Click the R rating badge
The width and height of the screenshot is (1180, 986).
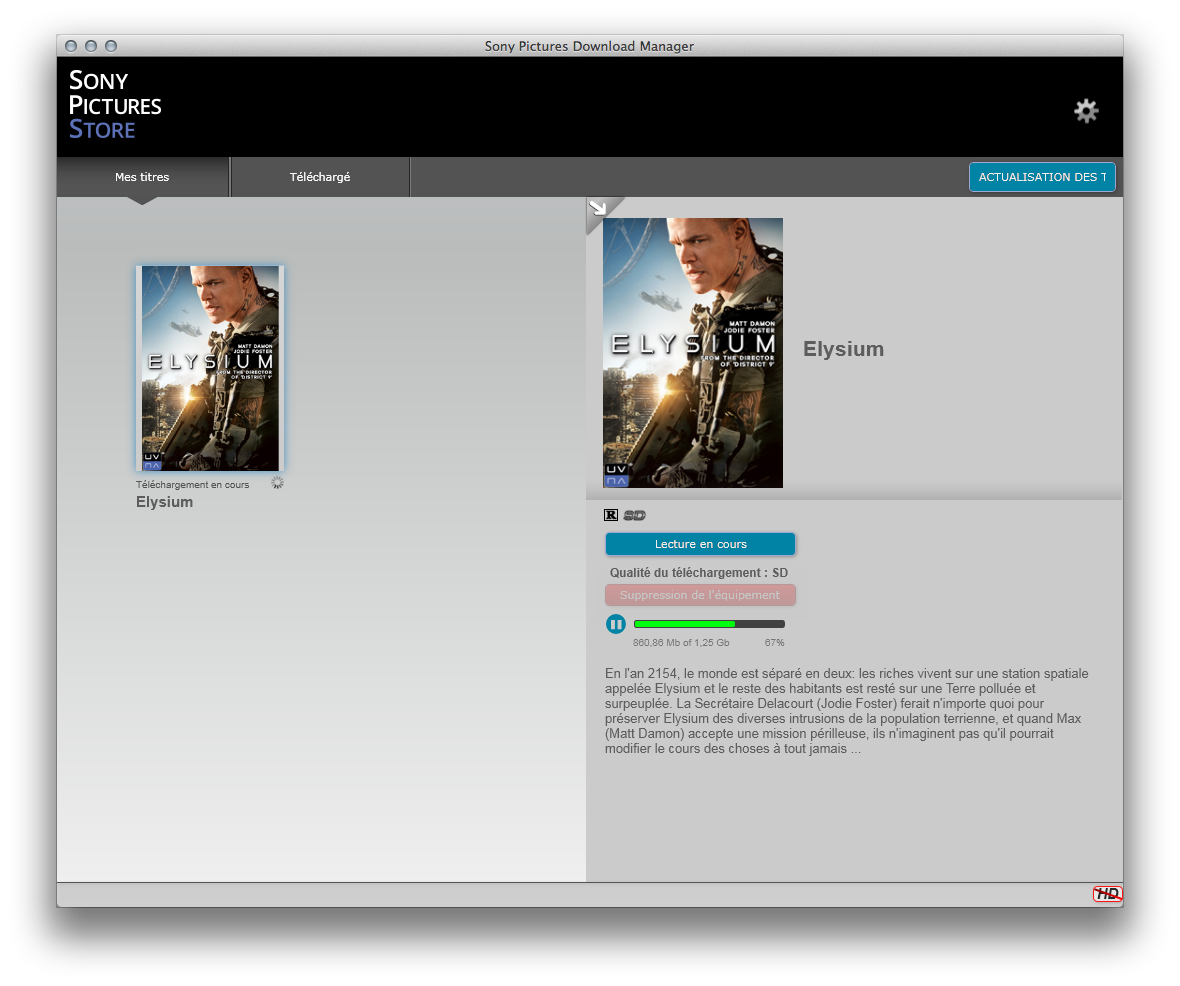(611, 515)
